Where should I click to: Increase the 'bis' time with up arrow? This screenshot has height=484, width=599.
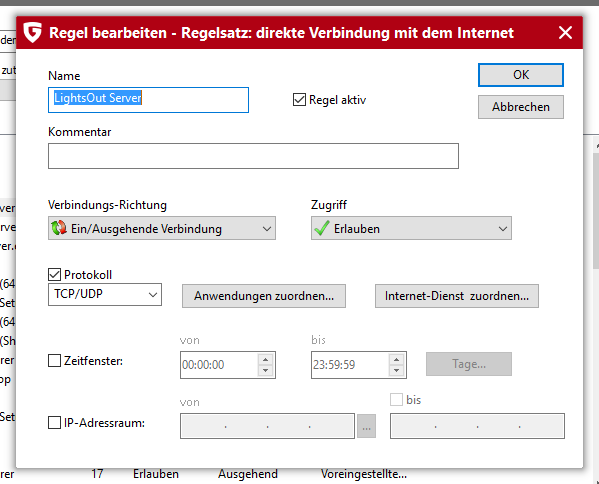click(397, 359)
